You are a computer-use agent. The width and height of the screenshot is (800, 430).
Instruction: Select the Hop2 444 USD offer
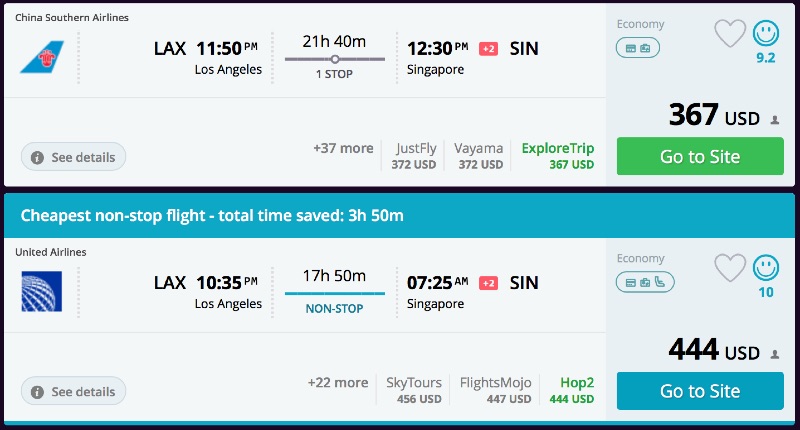(x=571, y=390)
